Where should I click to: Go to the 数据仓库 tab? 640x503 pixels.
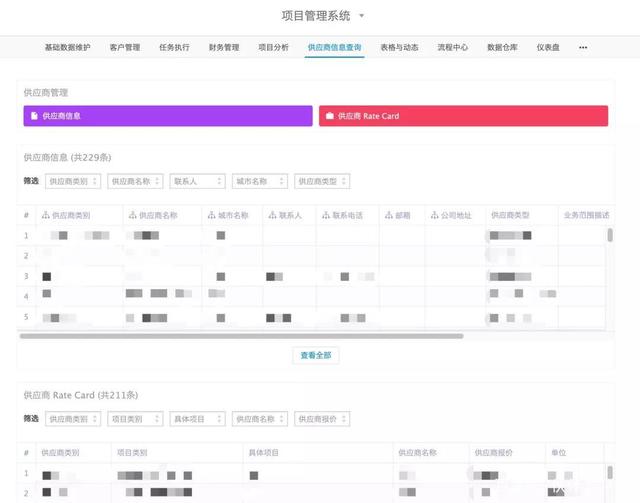tap(502, 47)
